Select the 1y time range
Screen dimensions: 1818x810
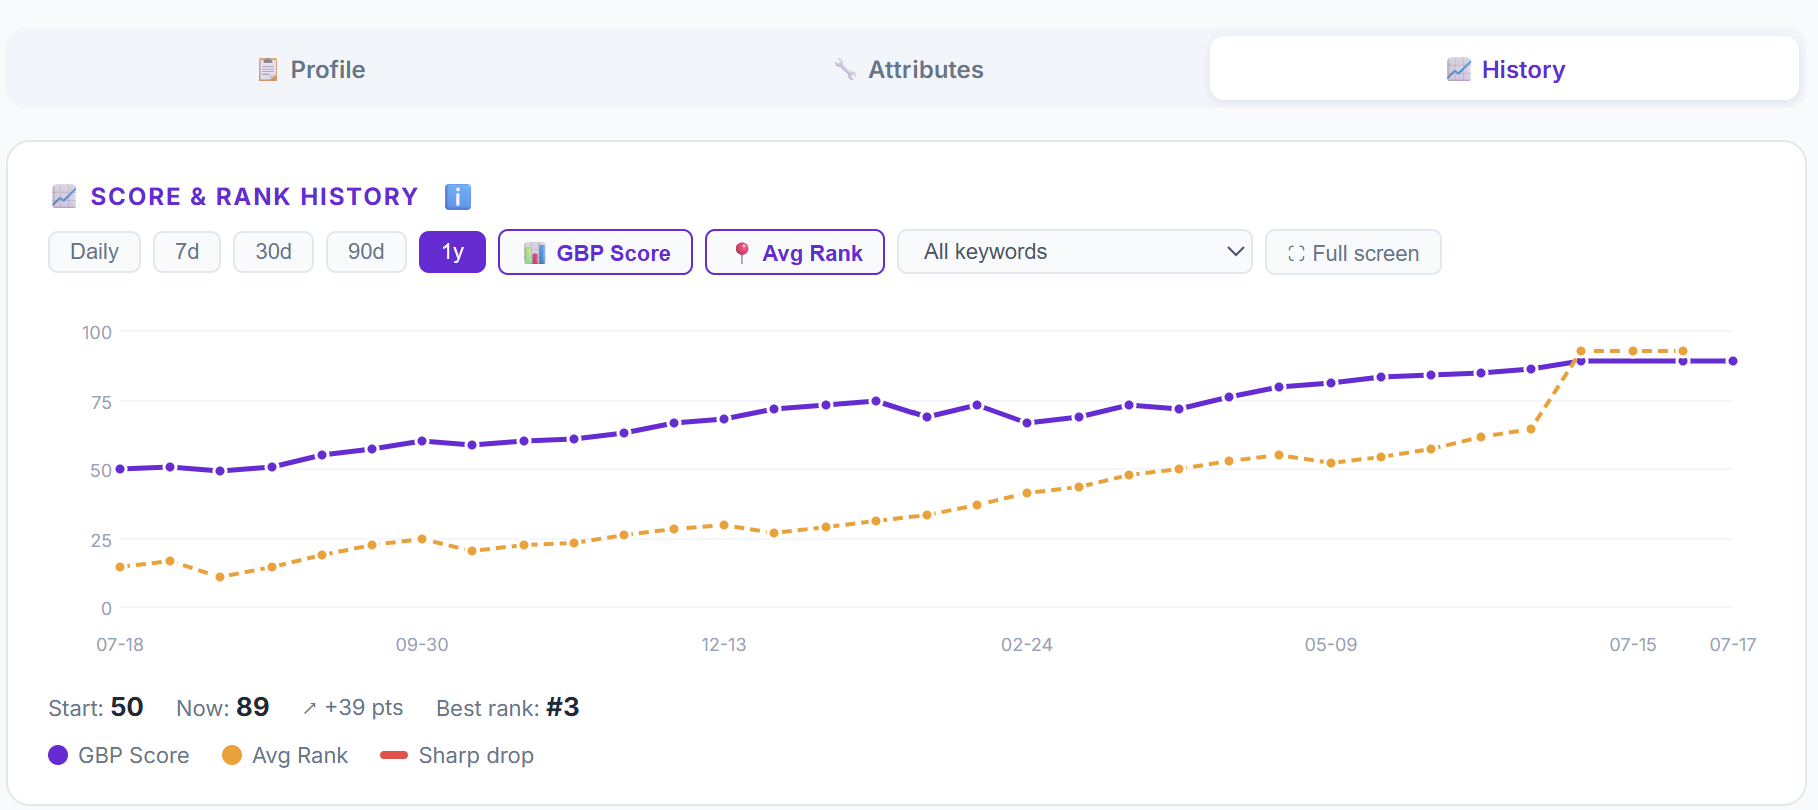pyautogui.click(x=452, y=252)
